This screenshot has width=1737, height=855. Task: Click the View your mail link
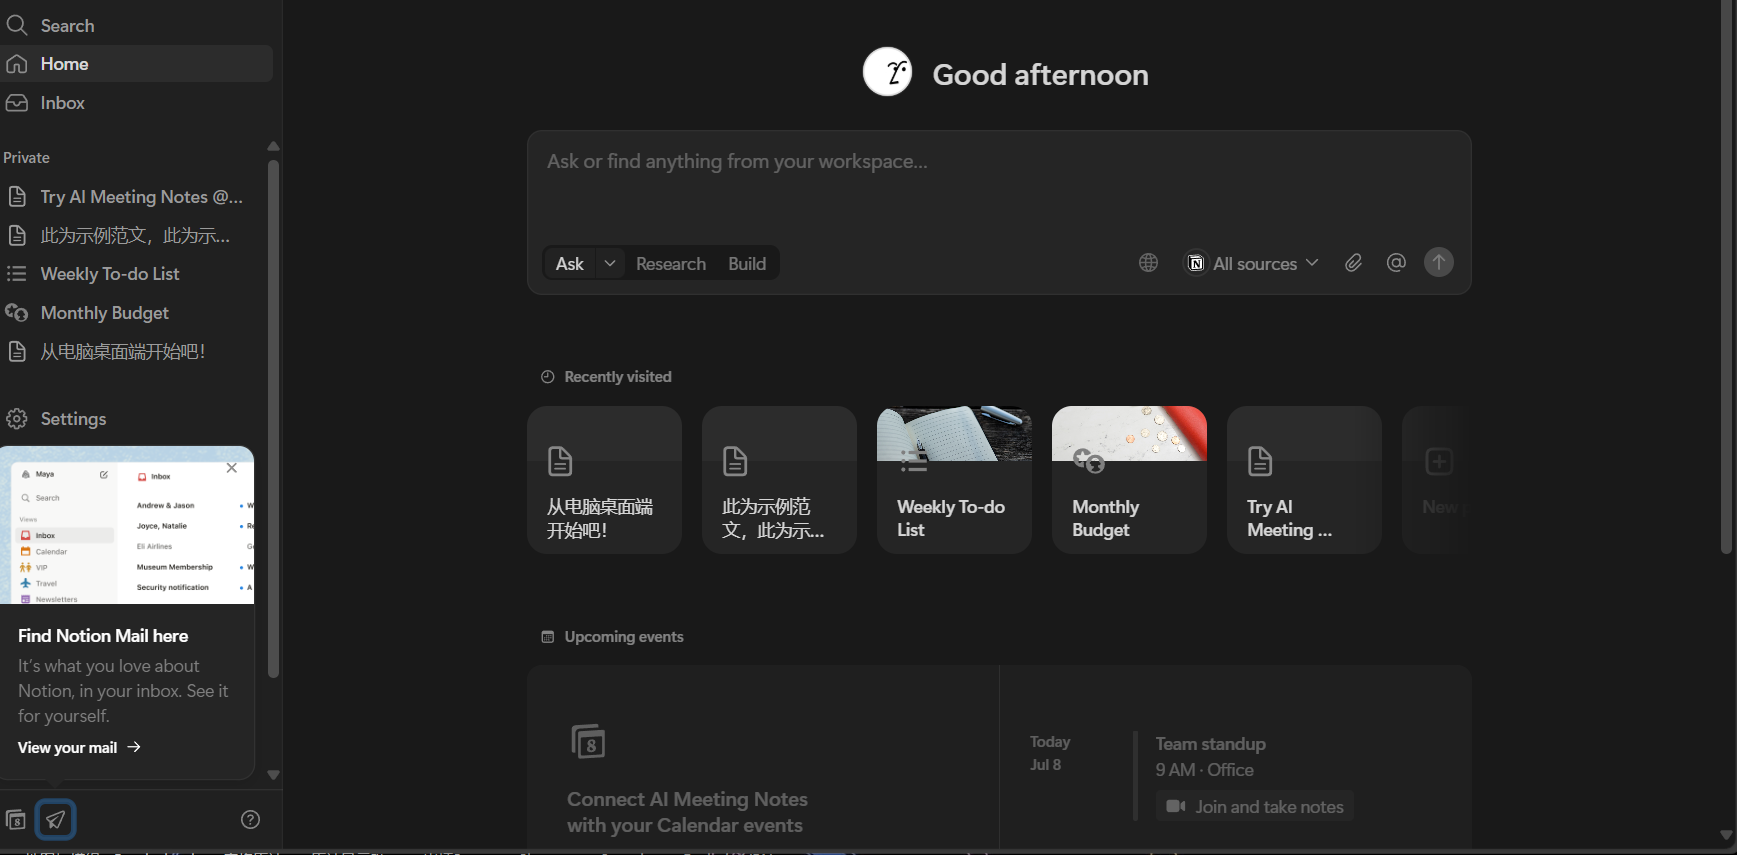79,748
